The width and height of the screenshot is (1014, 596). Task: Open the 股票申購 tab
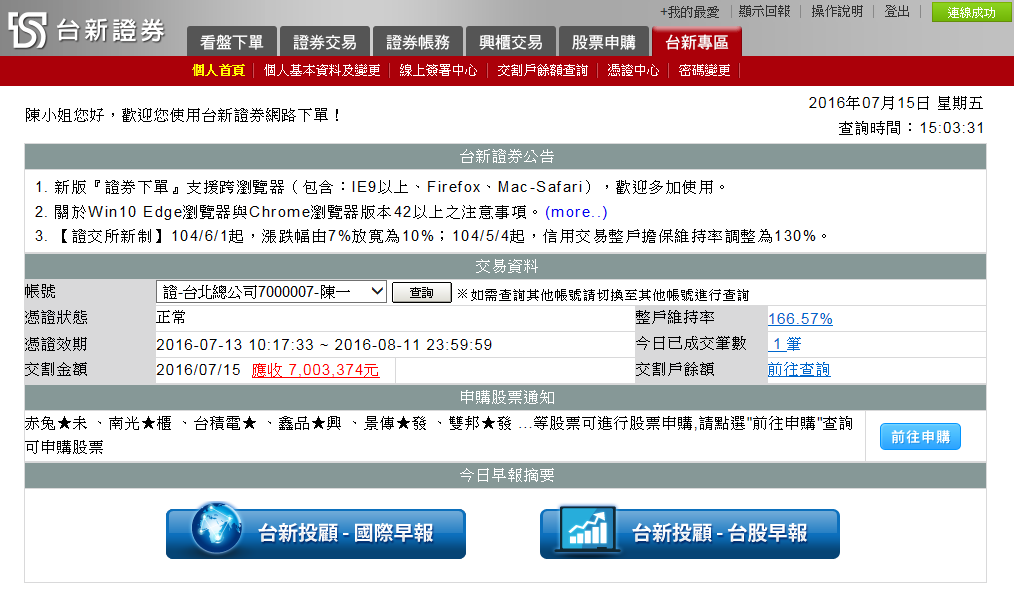tap(603, 43)
